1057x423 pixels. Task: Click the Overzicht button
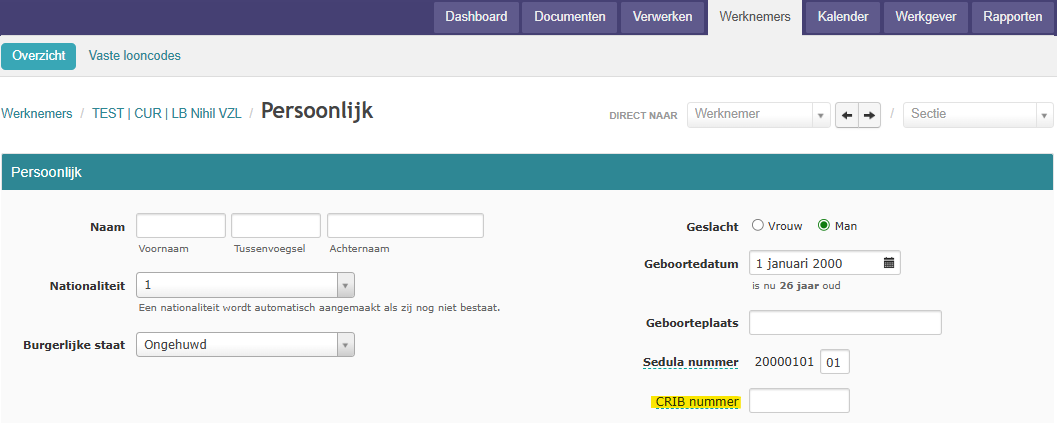[x=38, y=56]
